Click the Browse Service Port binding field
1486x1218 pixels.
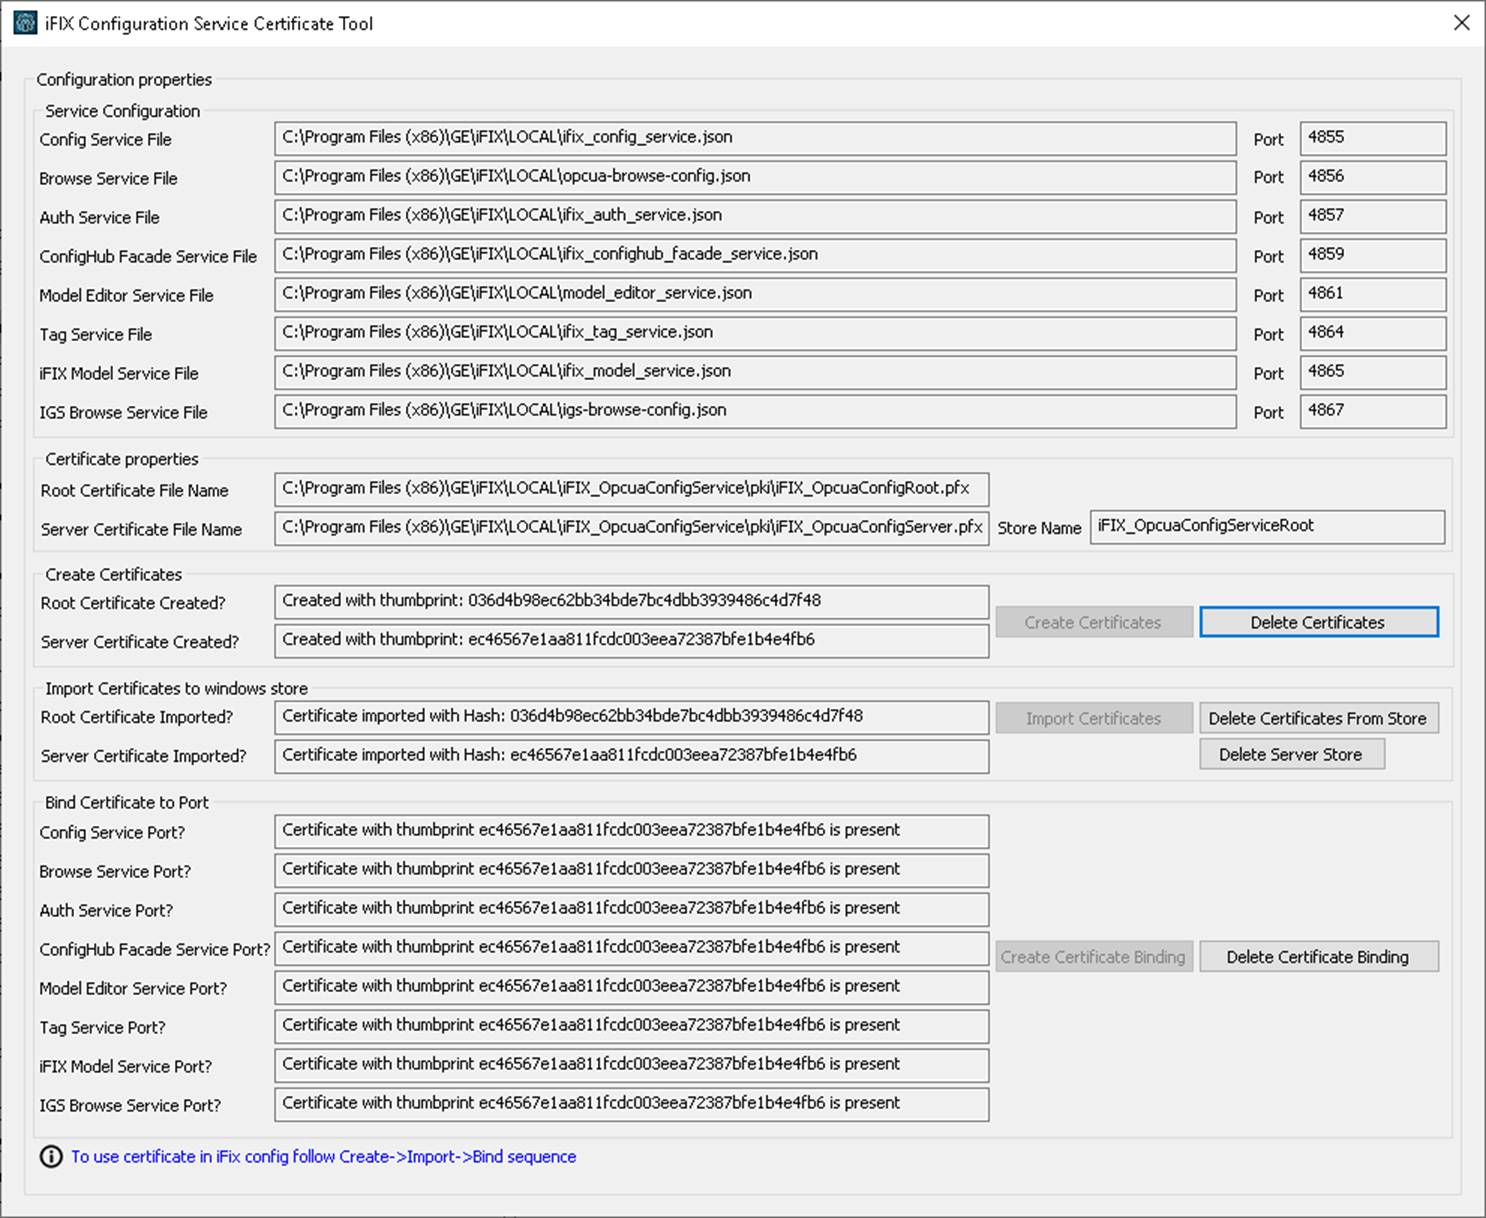click(632, 870)
